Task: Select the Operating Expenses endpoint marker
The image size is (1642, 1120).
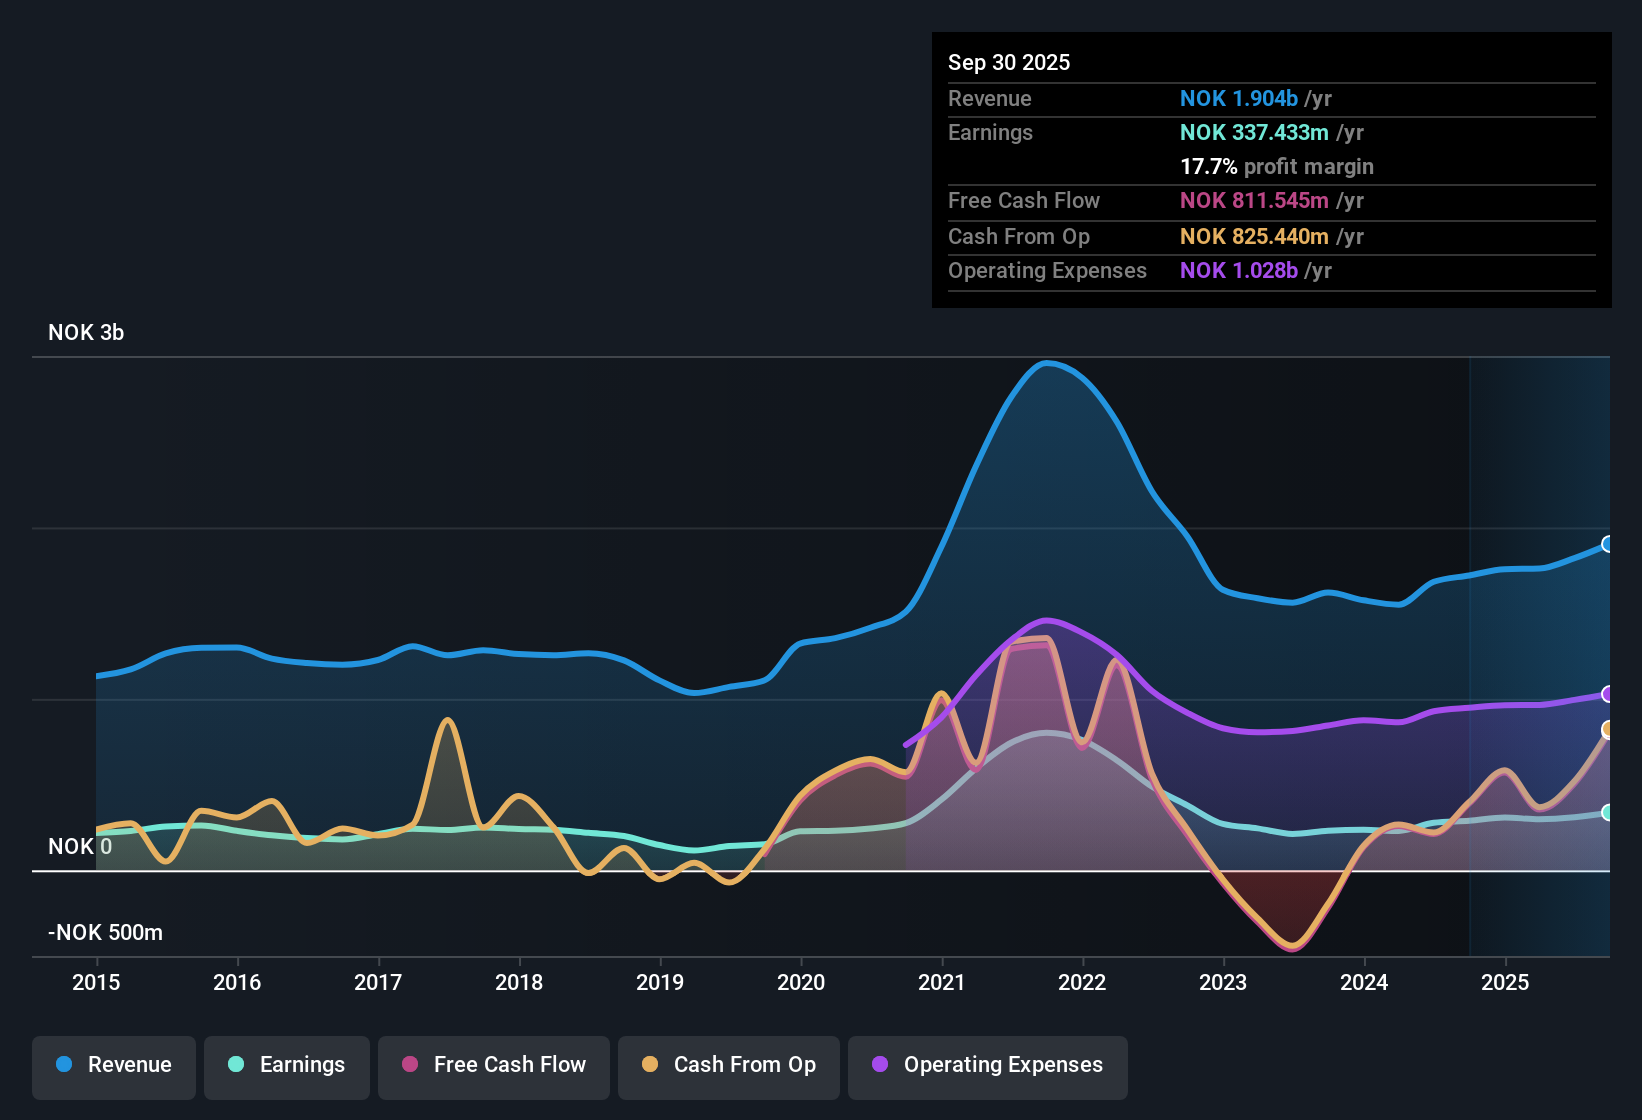Action: pos(1608,694)
